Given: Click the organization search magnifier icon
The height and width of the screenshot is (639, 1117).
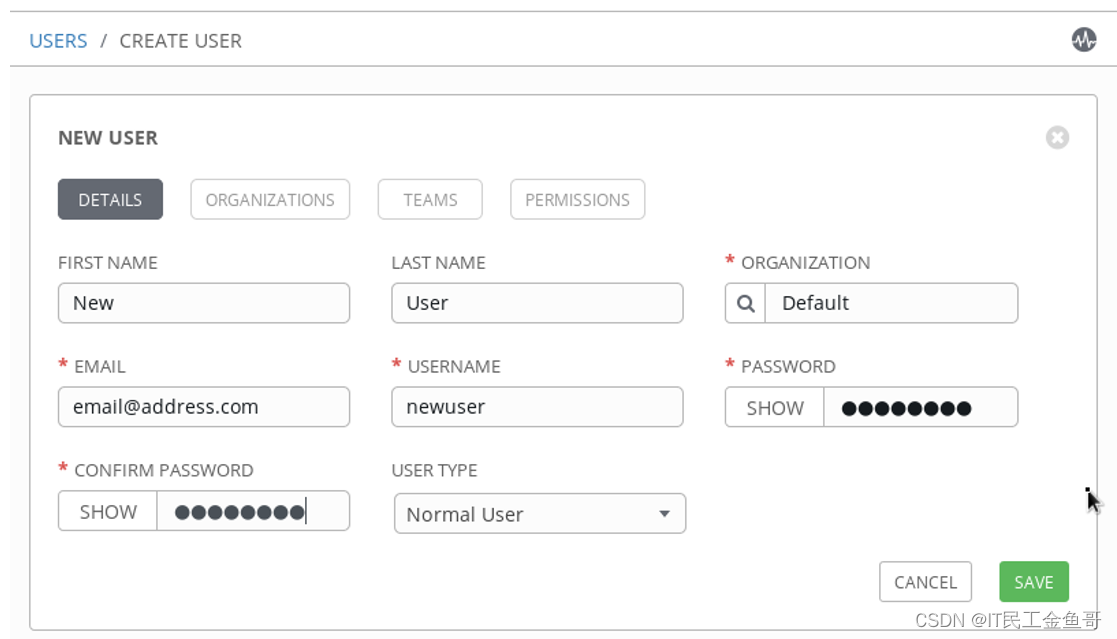Looking at the screenshot, I should click(745, 303).
